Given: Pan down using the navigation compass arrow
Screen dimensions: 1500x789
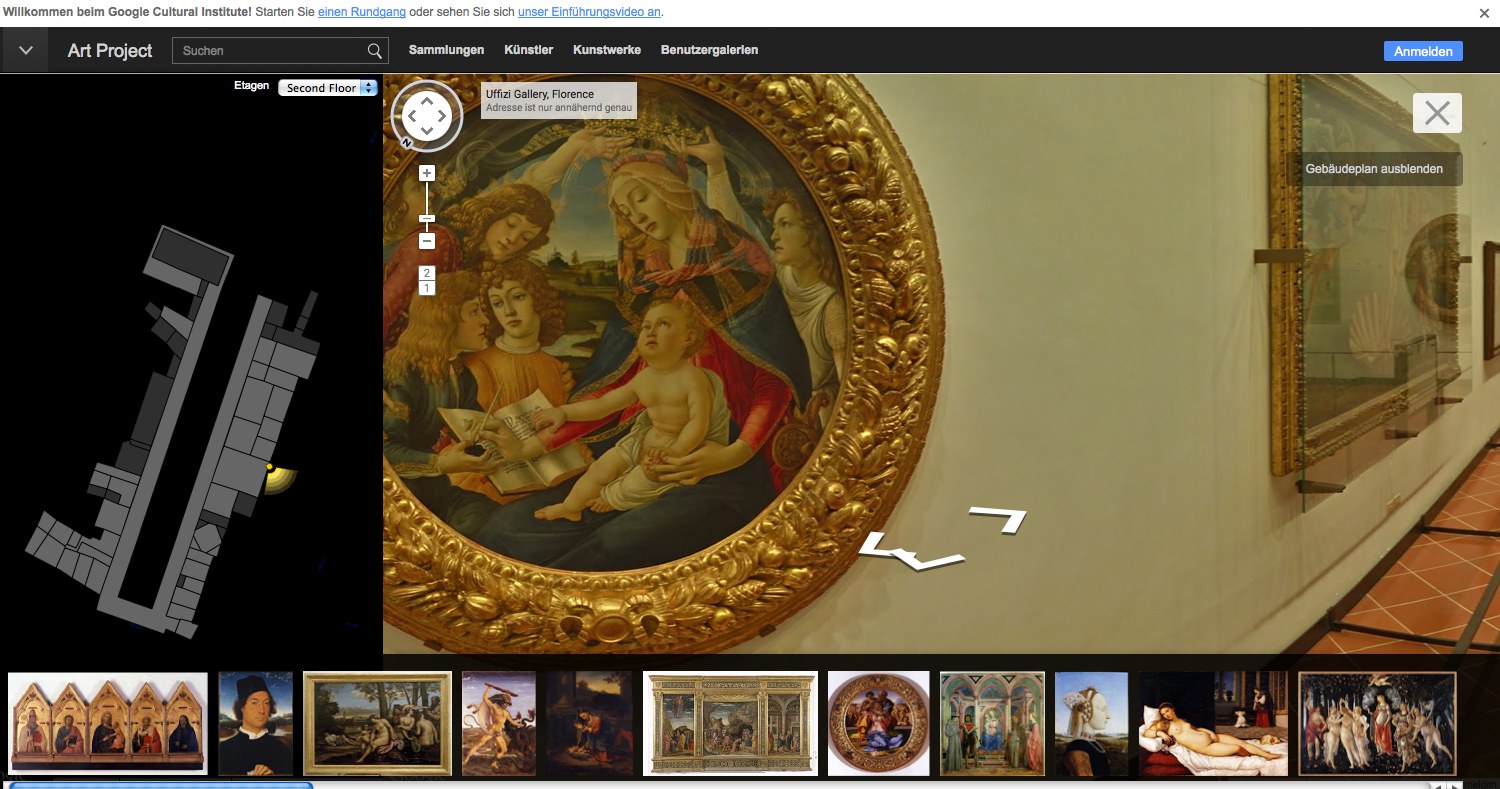Looking at the screenshot, I should [427, 132].
